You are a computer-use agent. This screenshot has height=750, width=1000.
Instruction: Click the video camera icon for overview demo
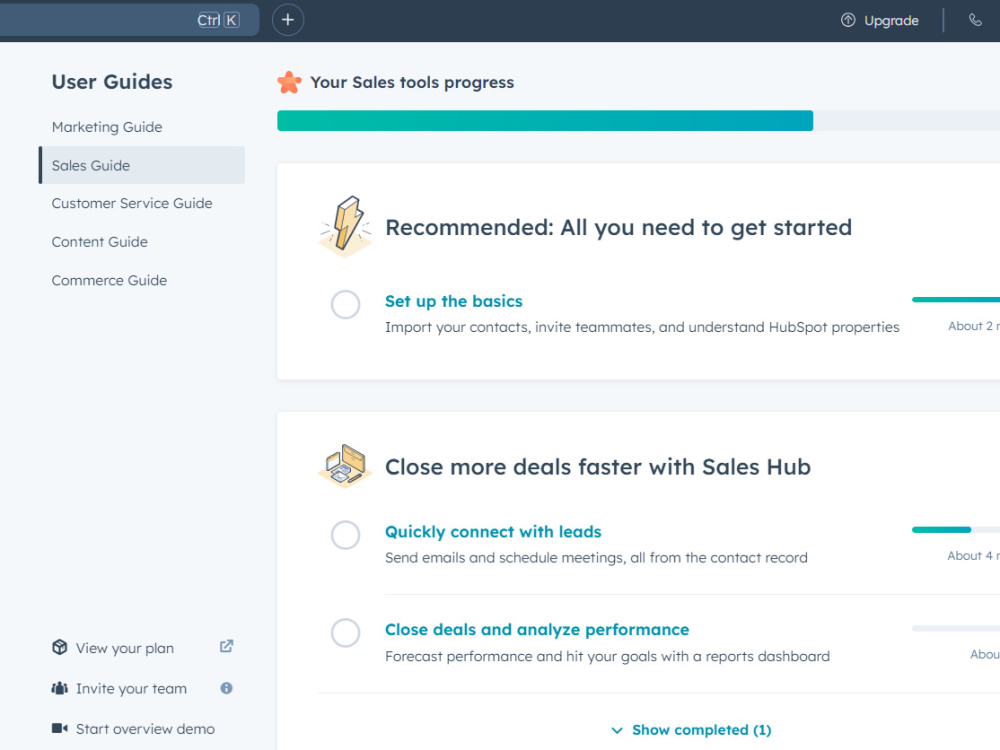point(60,728)
